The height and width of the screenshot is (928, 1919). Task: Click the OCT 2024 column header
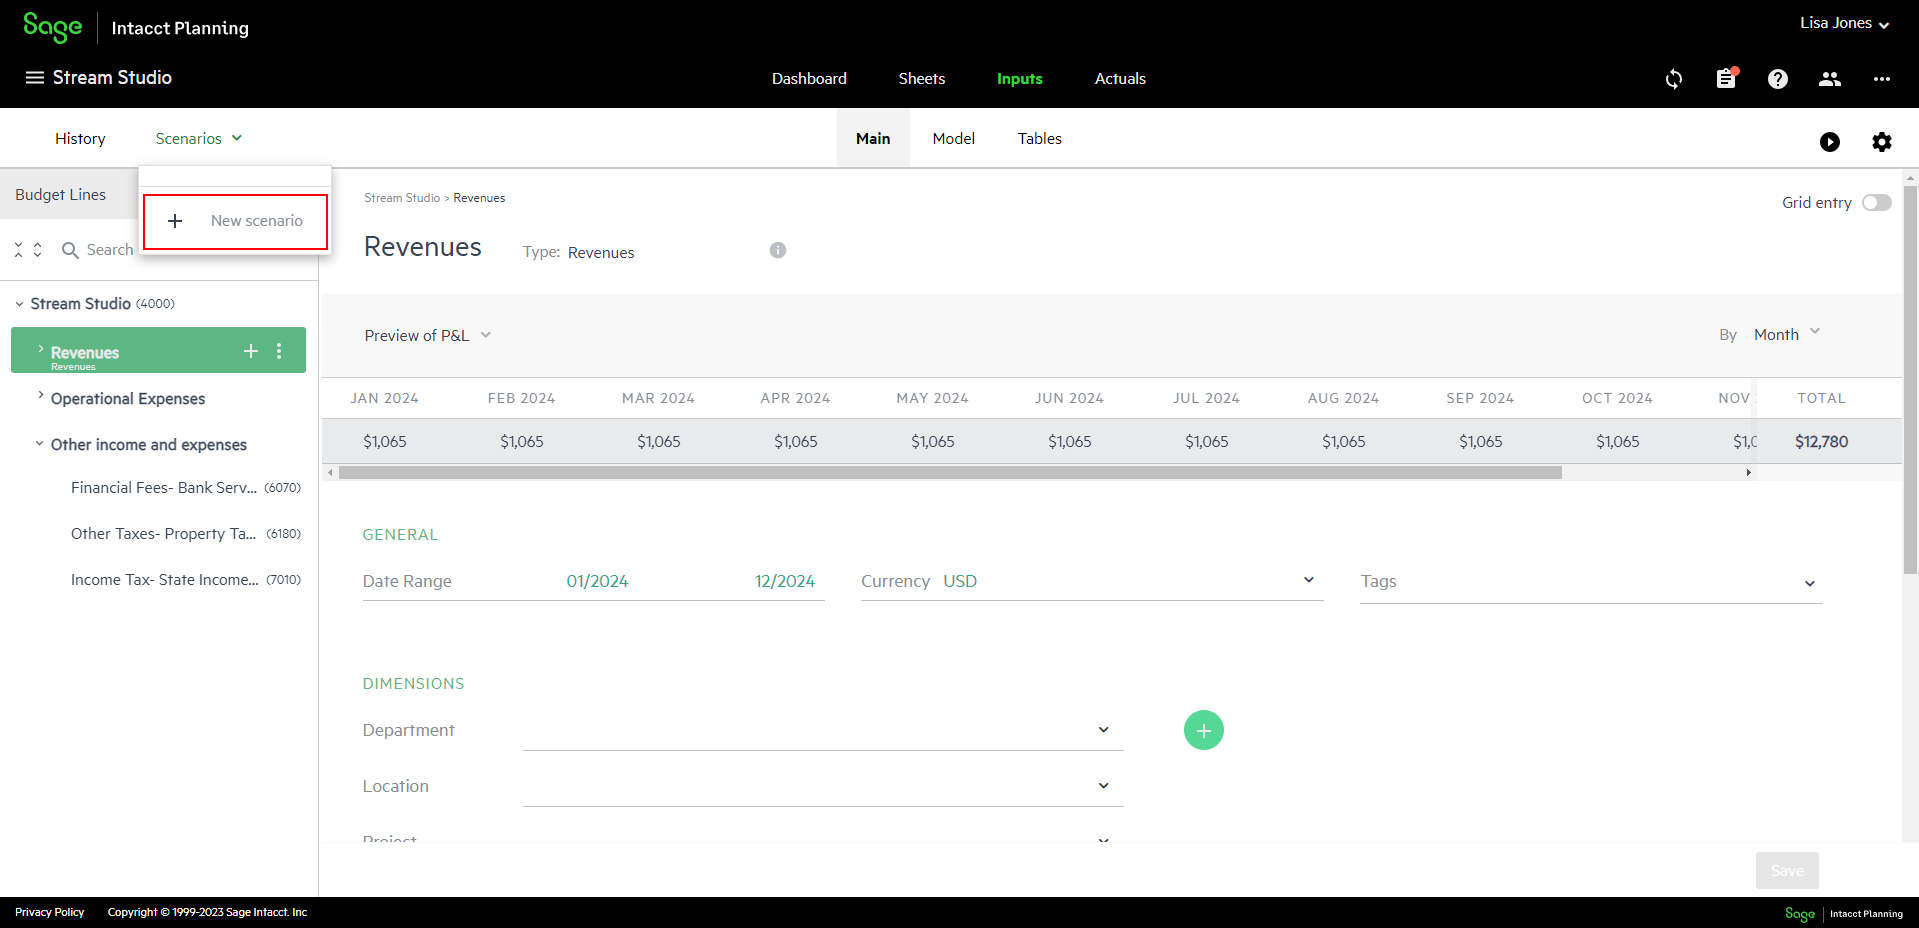tap(1617, 398)
